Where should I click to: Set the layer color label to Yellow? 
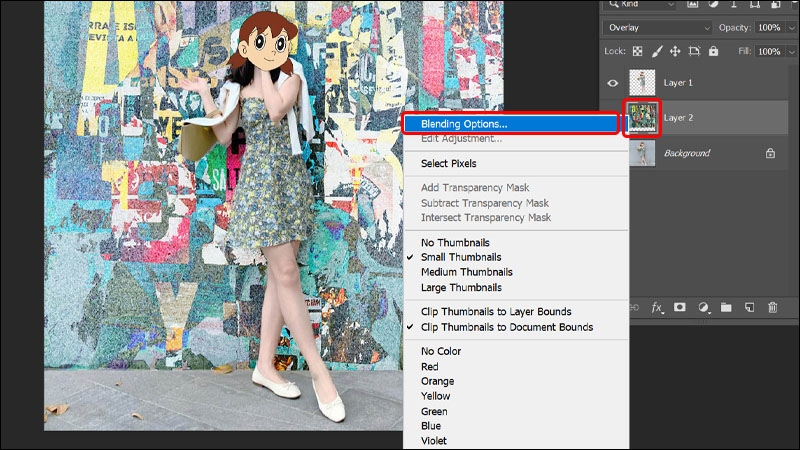coord(435,396)
